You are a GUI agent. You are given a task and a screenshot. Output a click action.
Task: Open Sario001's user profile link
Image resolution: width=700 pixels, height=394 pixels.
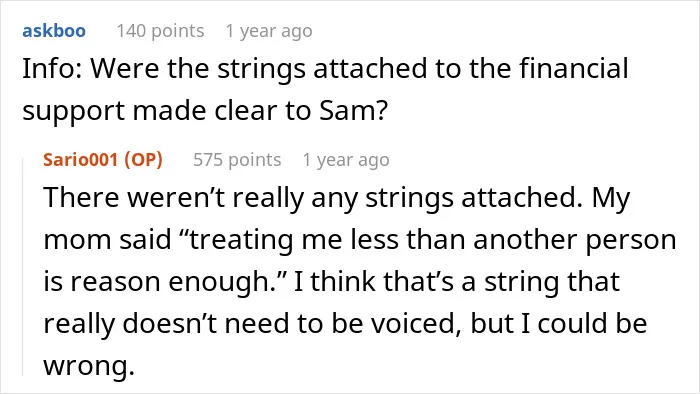80,160
